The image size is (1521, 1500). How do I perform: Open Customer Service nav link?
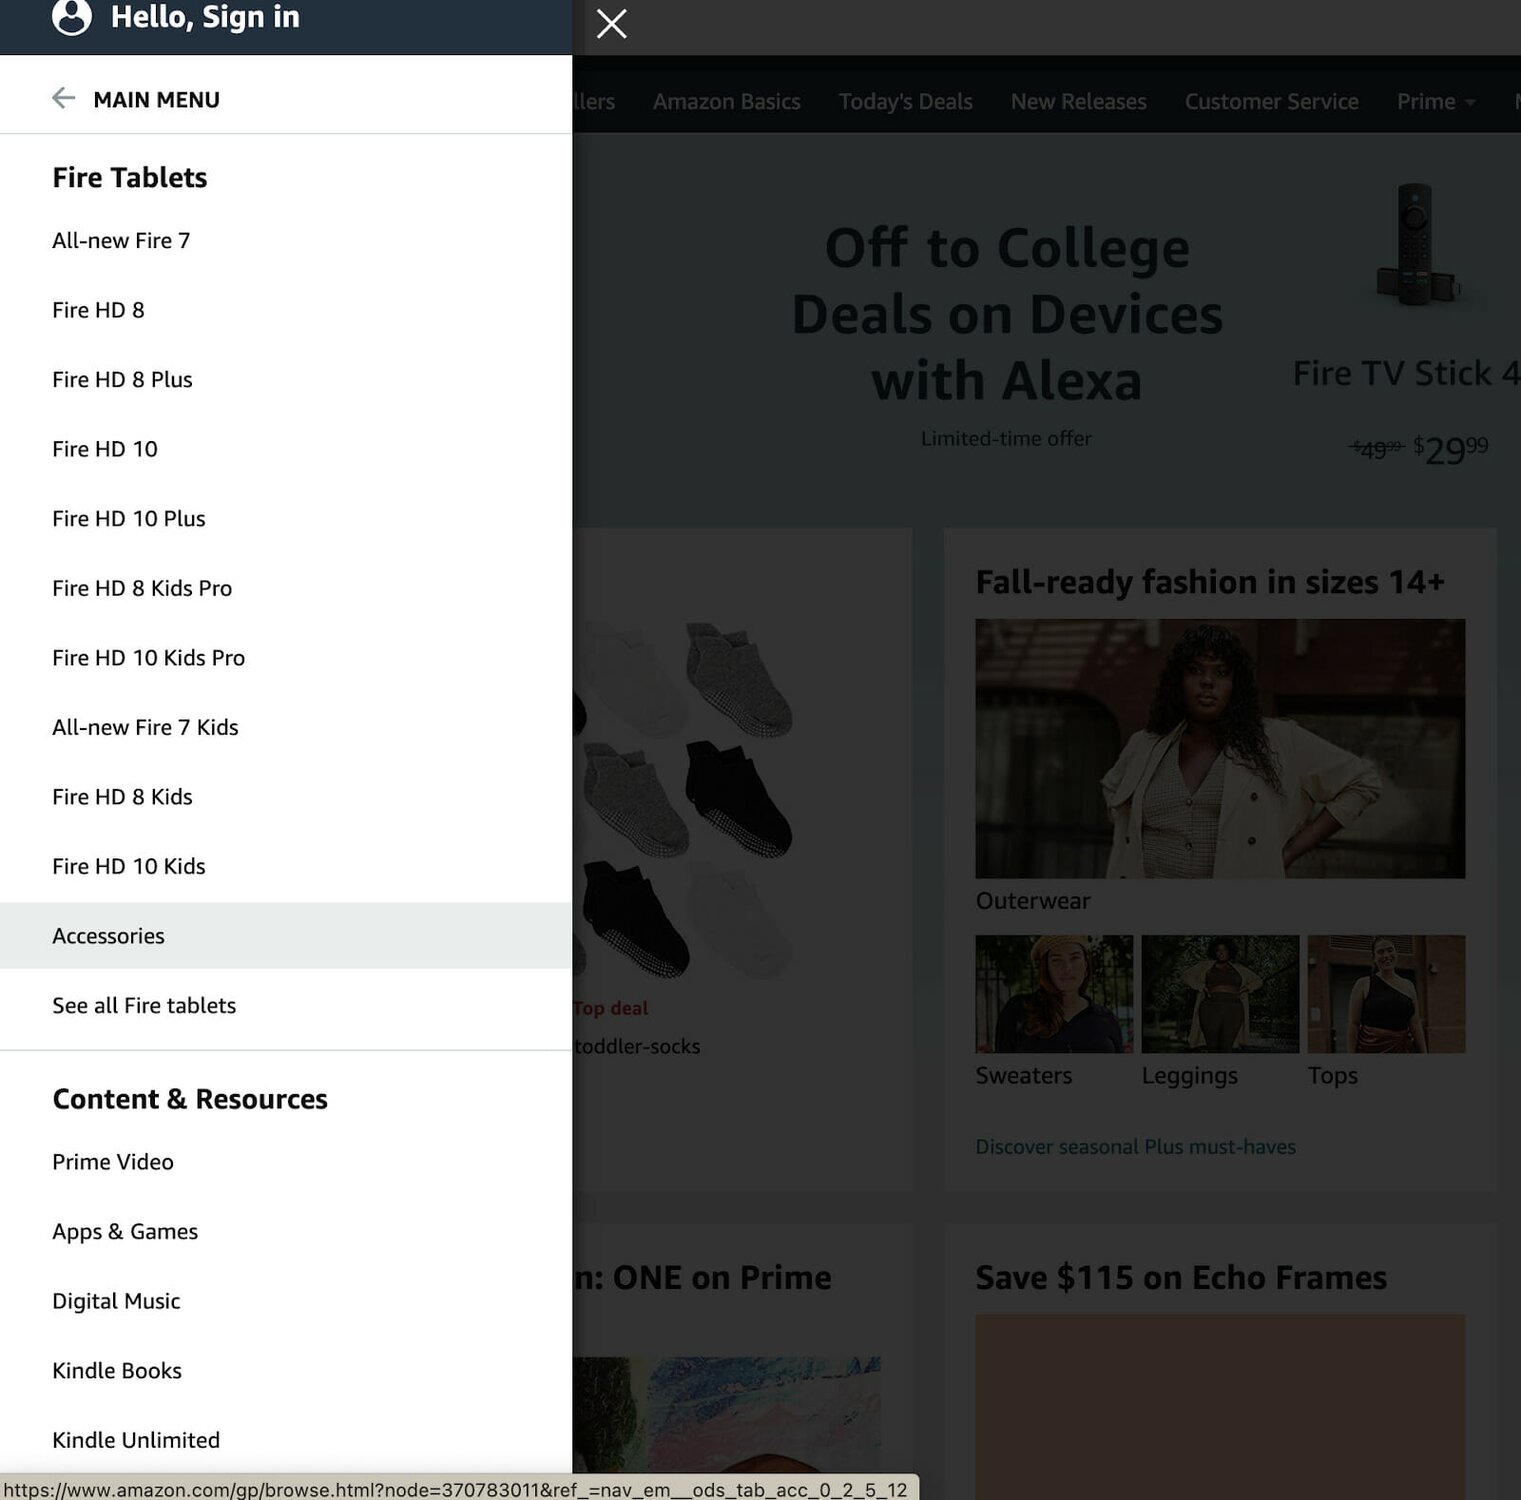tap(1271, 101)
